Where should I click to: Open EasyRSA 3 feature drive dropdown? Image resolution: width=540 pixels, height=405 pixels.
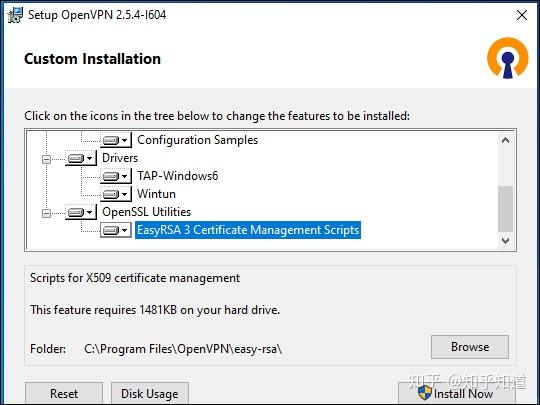point(116,230)
